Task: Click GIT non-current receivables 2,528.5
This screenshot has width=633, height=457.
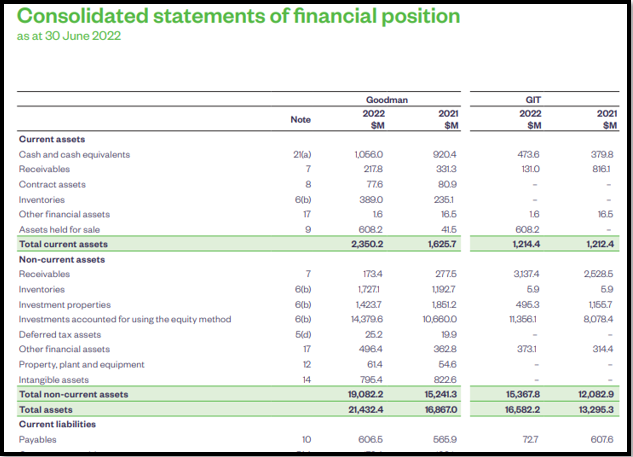Action: point(598,274)
